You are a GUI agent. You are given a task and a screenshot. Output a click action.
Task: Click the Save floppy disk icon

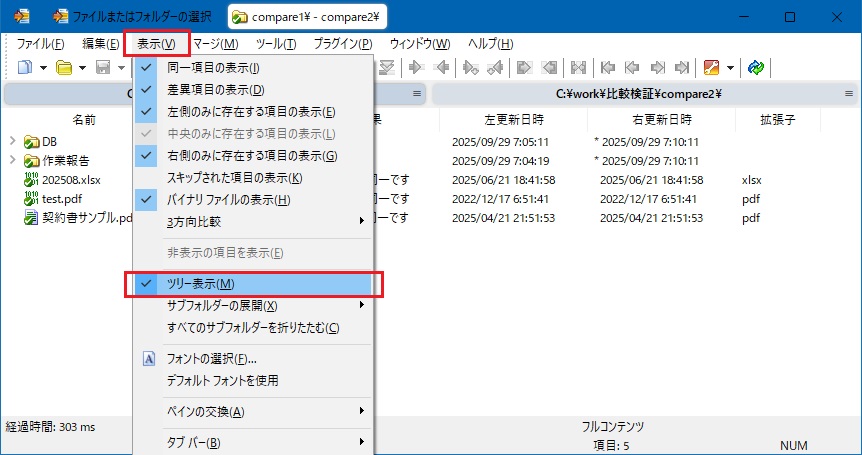[x=102, y=68]
